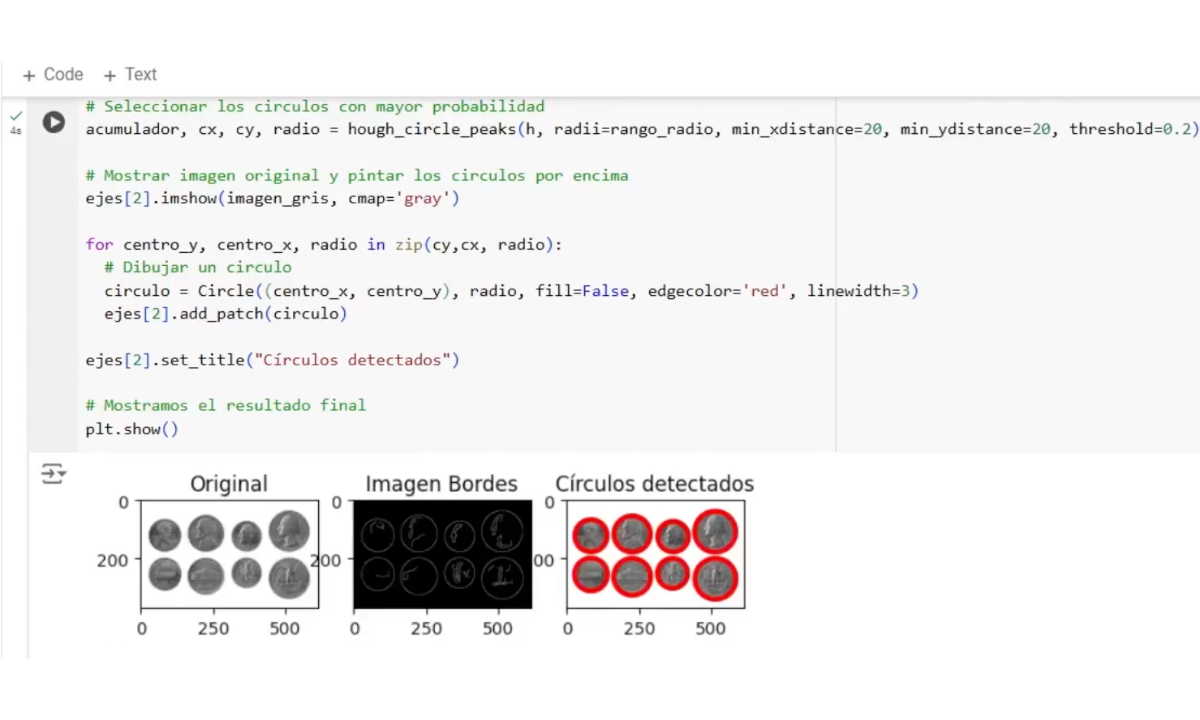Click the comment '# Dibujar un circulo'

(198, 268)
